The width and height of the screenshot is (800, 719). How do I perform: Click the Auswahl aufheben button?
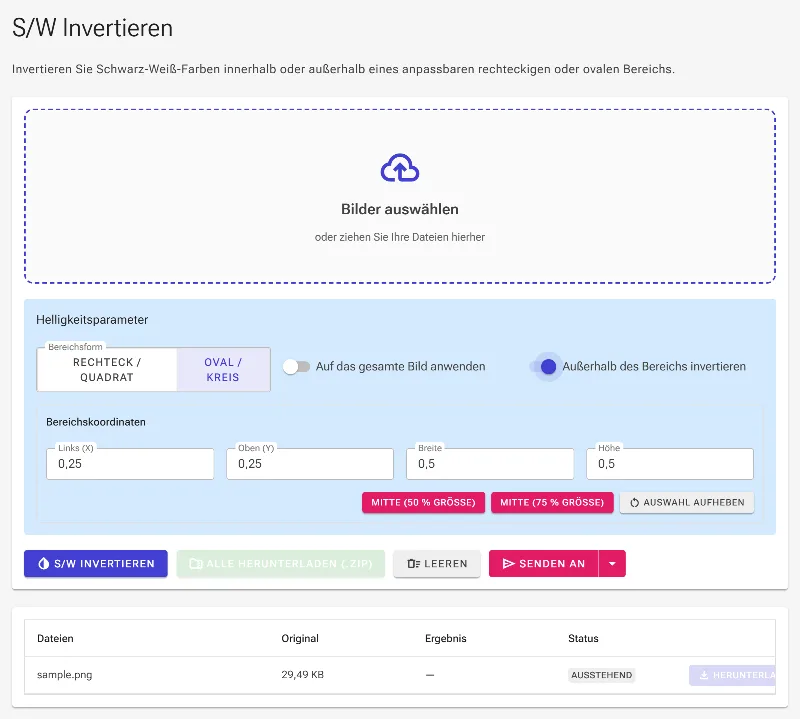point(687,503)
